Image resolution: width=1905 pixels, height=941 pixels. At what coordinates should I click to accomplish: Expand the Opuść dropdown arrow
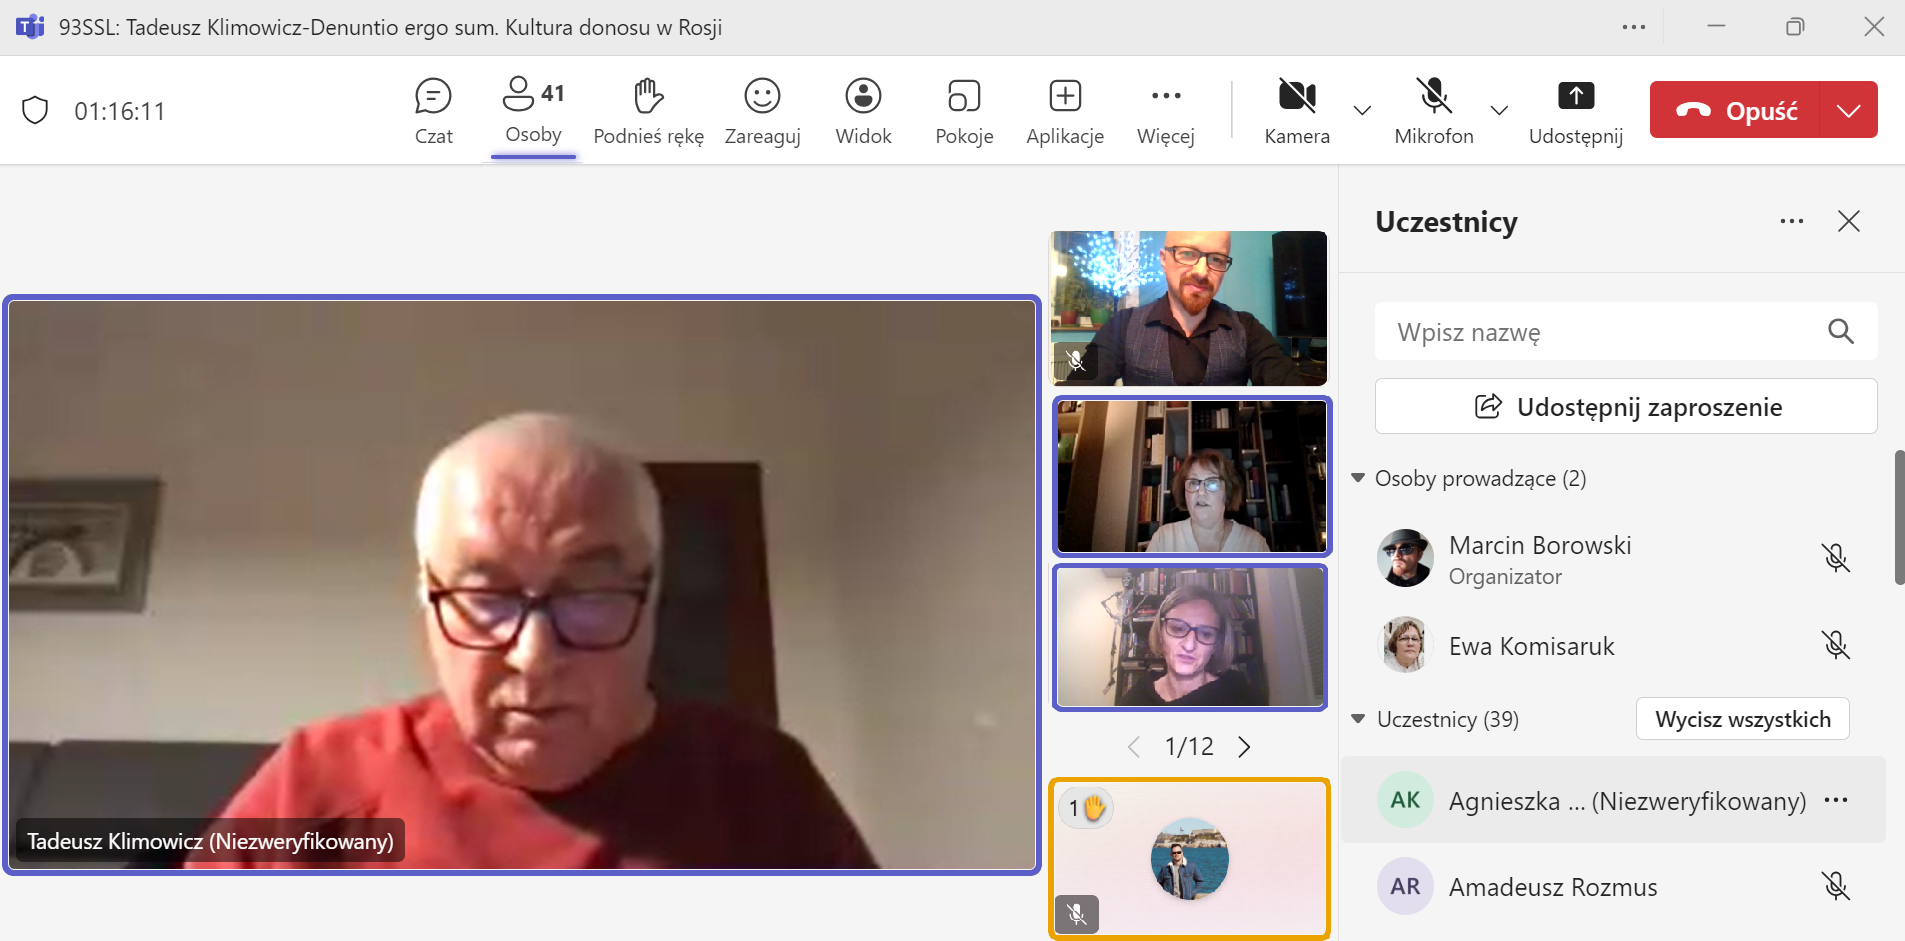point(1849,110)
